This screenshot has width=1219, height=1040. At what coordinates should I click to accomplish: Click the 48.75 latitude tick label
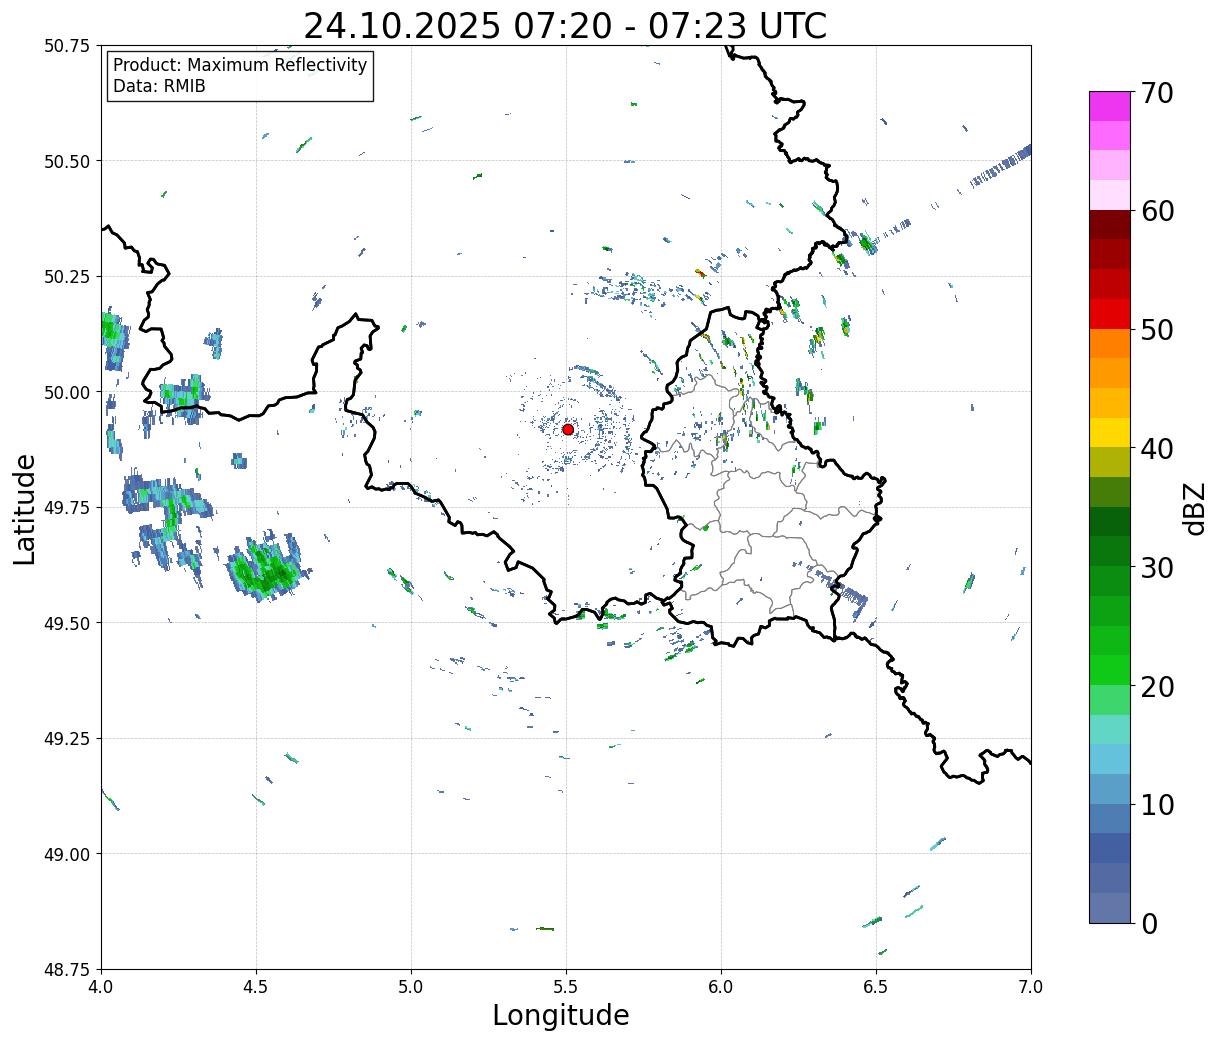(x=67, y=970)
